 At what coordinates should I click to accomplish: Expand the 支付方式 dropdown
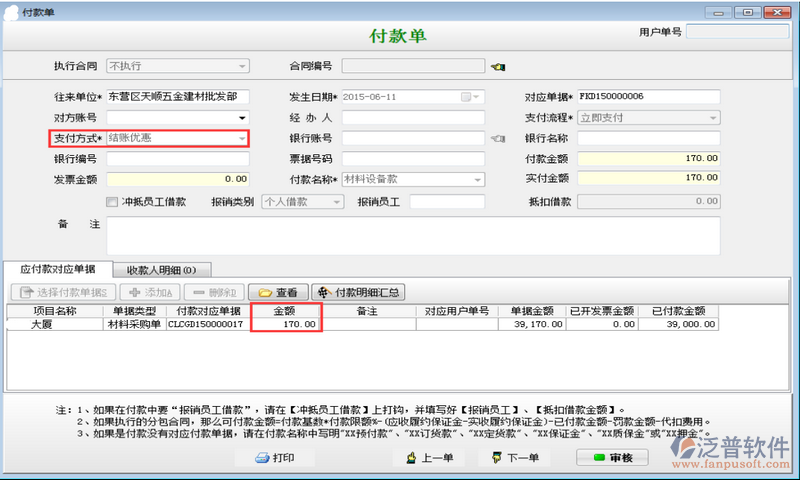point(241,138)
